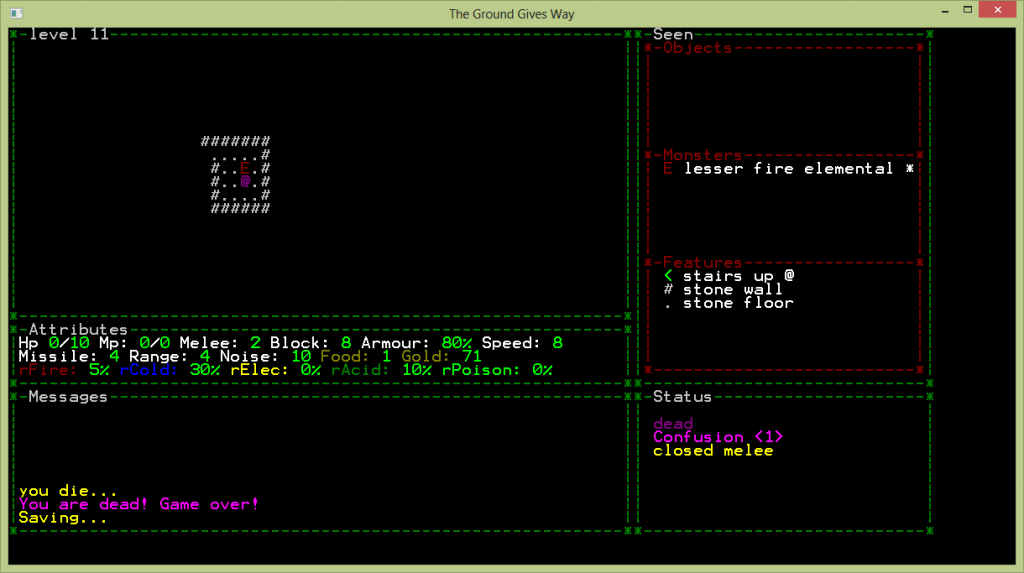Click the Missile: 4 attribute
This screenshot has height=573, width=1024.
69,357
